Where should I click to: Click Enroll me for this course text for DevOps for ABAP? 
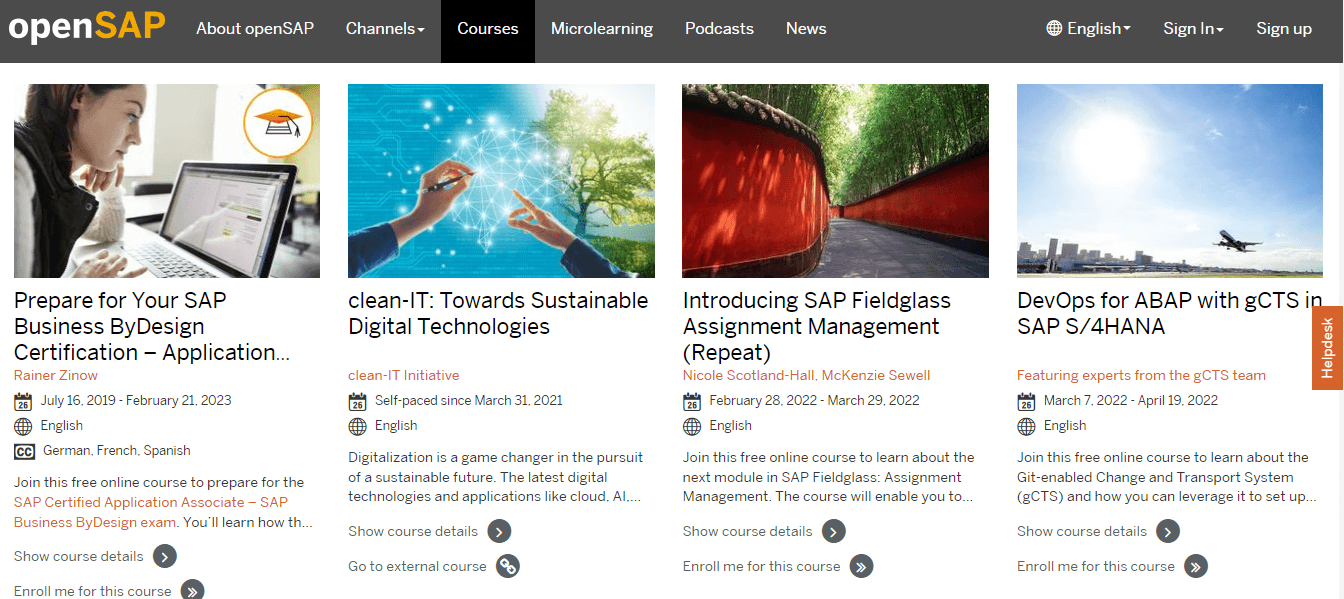[x=1096, y=566]
